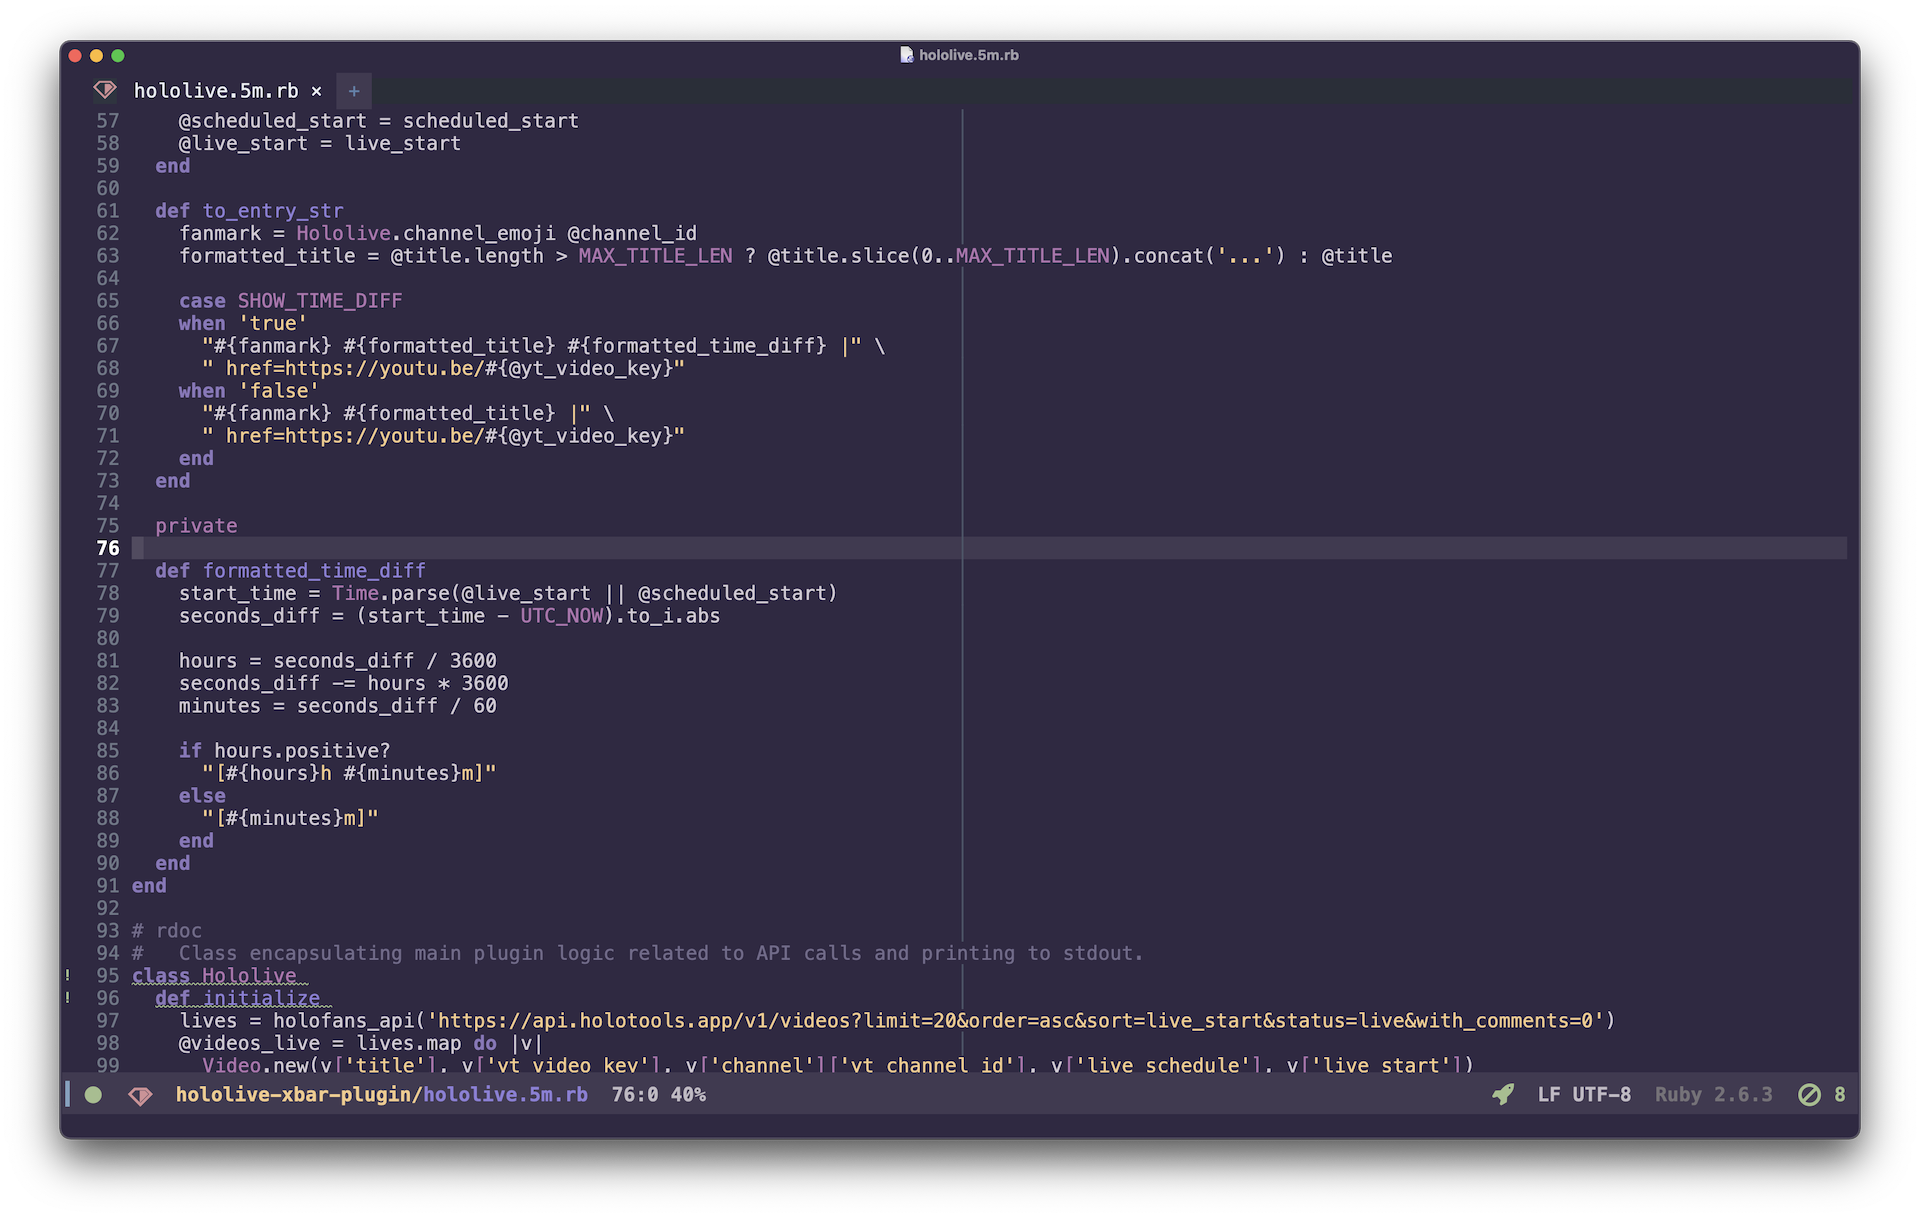This screenshot has height=1218, width=1920.
Task: Click warning marker beside line 96
Action: [68, 998]
